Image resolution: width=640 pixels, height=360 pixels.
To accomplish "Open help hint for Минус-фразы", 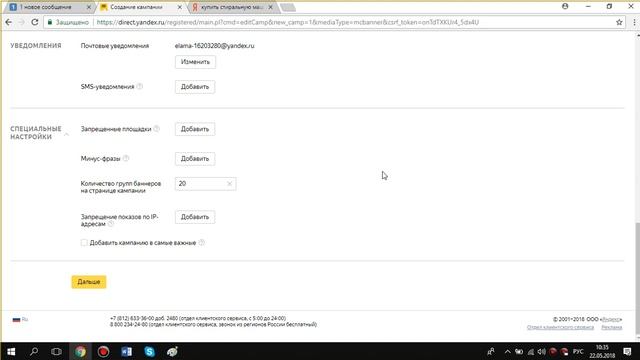I will [126, 158].
